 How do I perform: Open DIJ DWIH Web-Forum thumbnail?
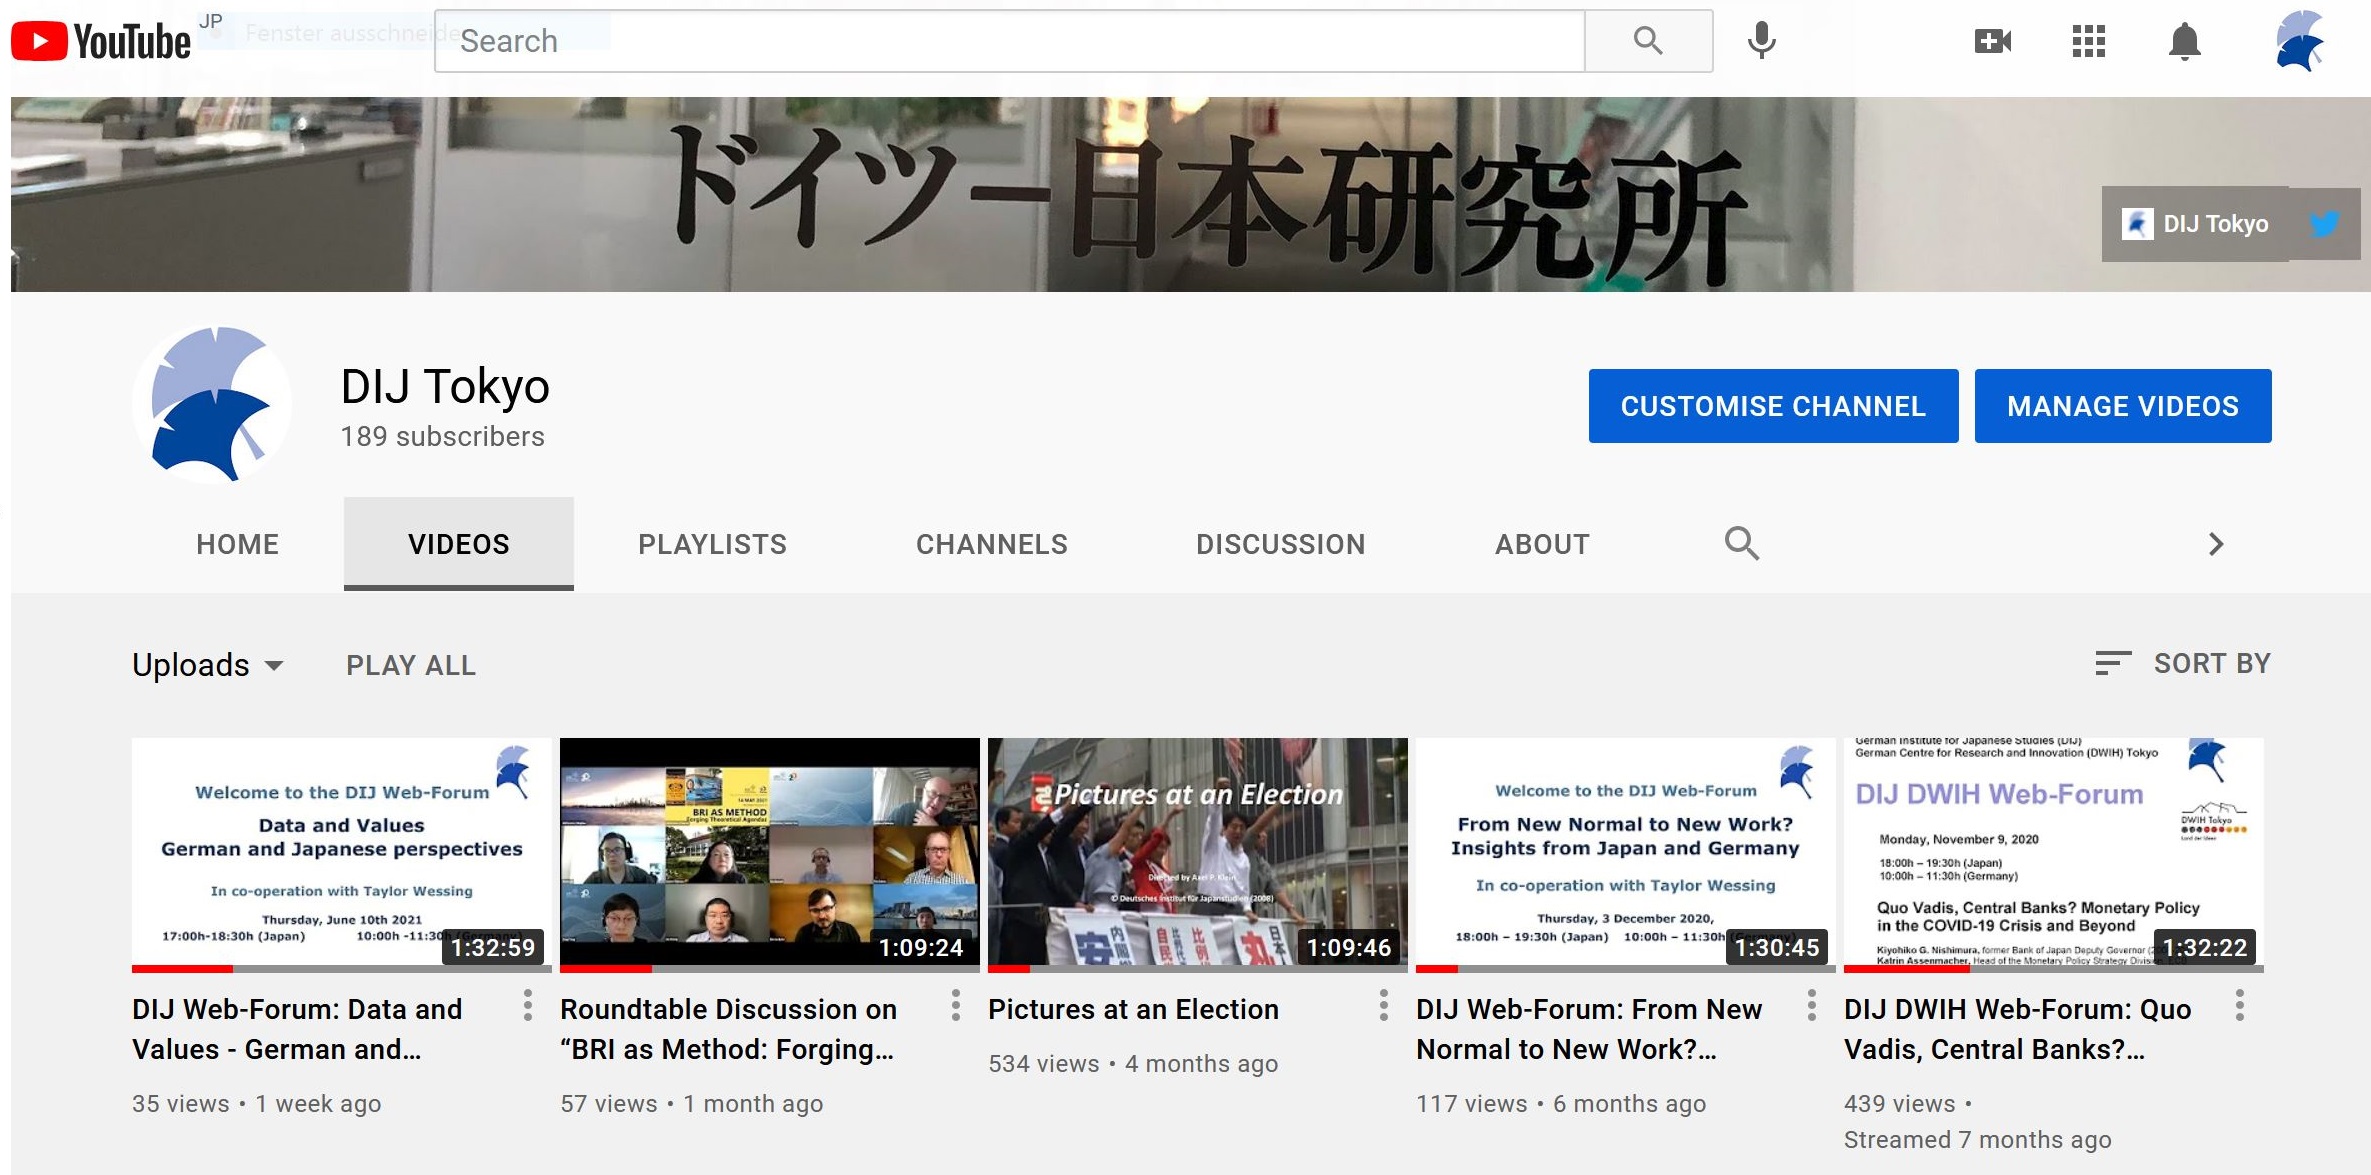click(x=2054, y=855)
